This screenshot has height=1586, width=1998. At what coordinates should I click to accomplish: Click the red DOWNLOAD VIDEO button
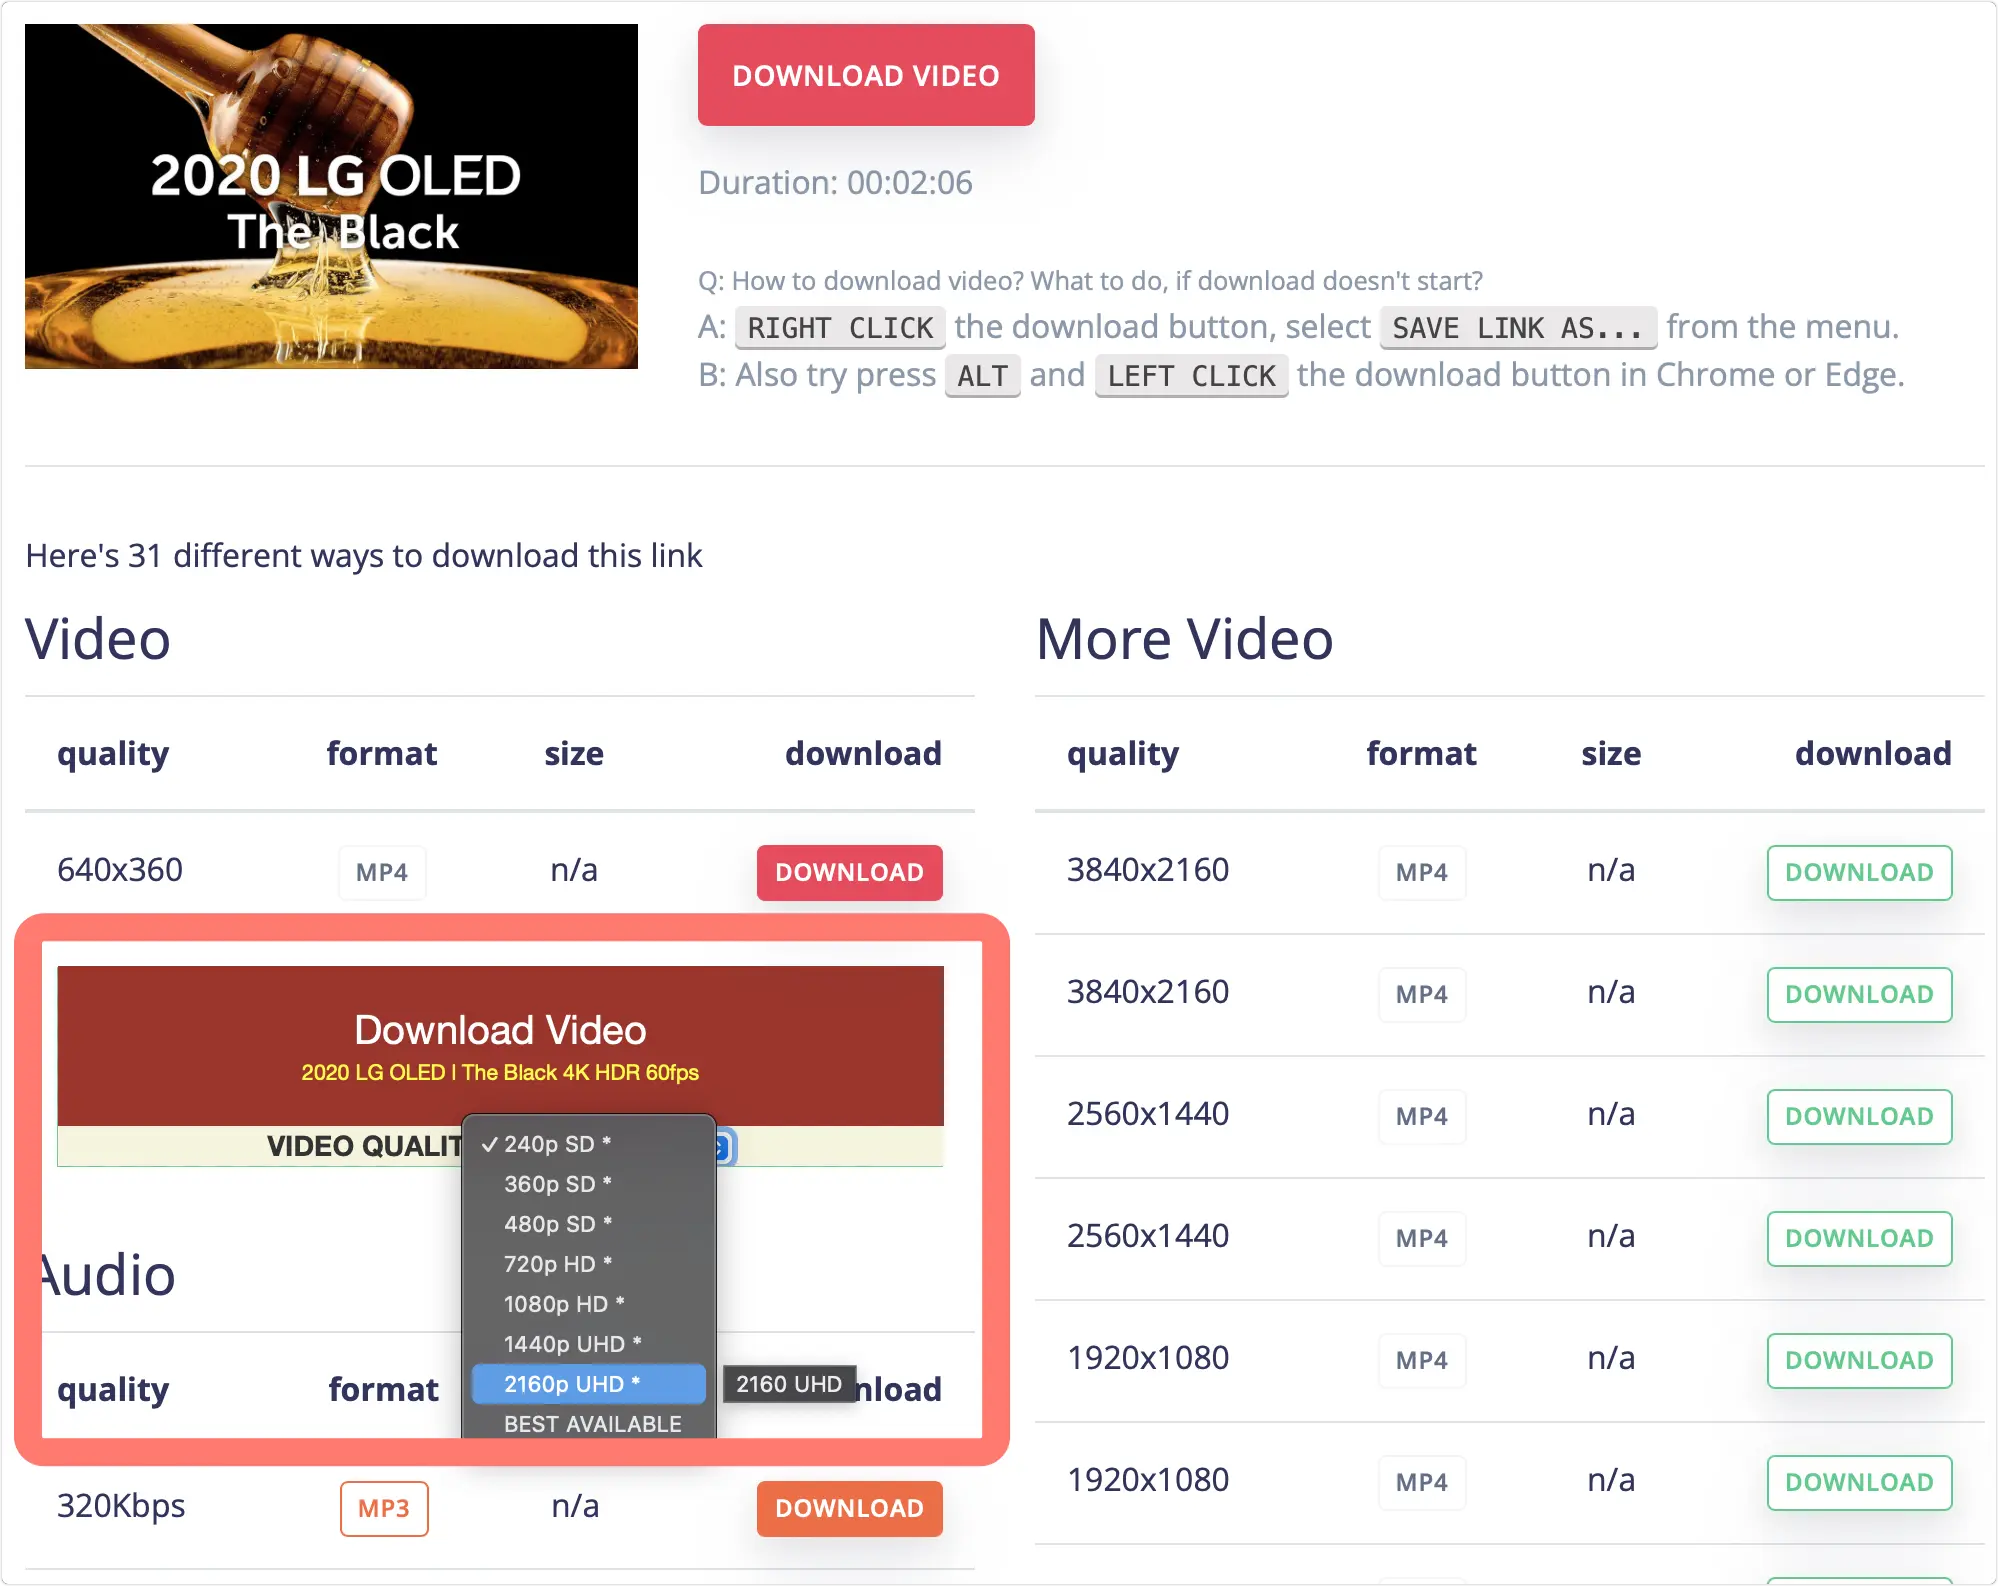(866, 75)
